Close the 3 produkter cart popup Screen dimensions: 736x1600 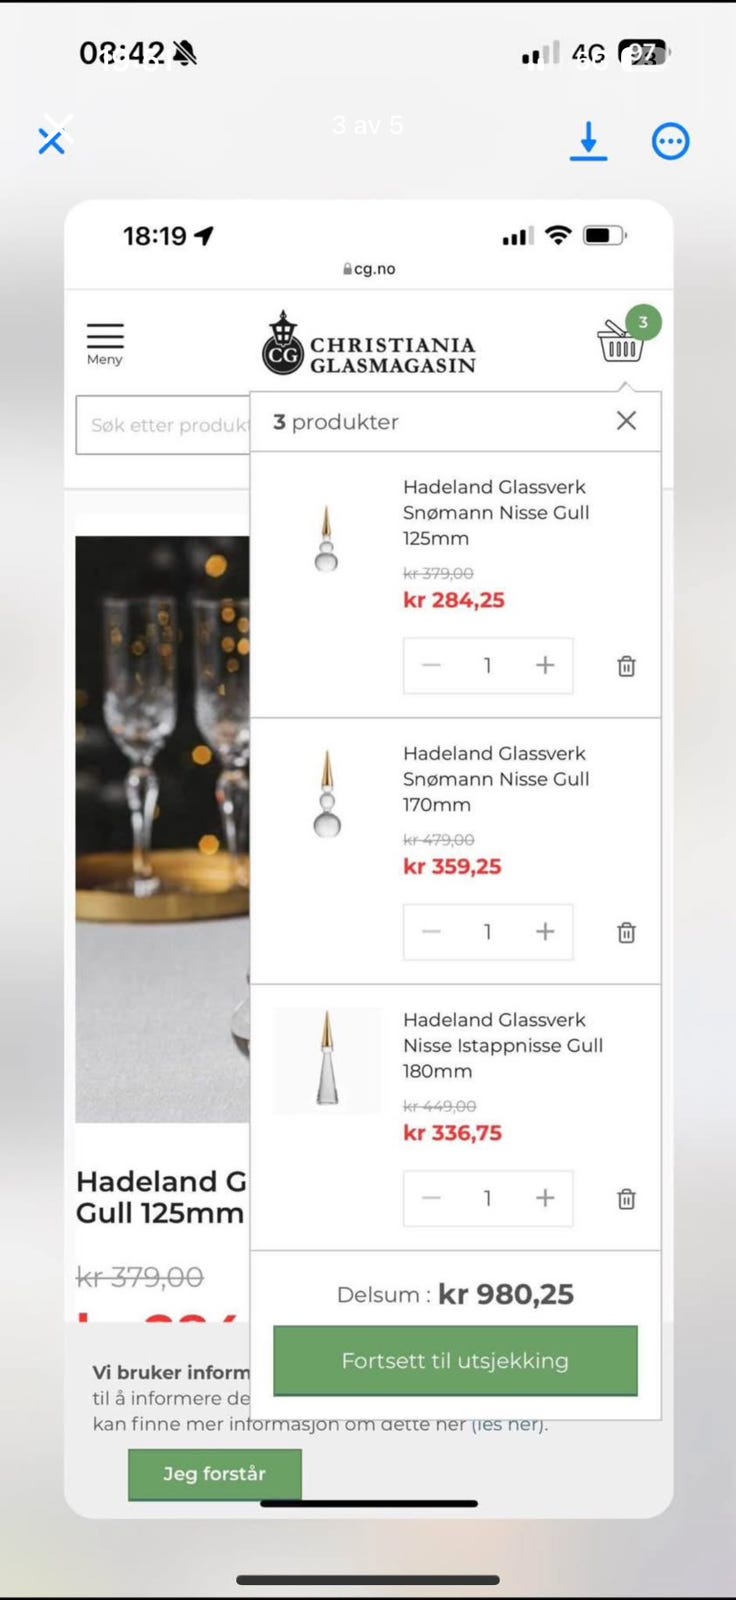click(626, 421)
